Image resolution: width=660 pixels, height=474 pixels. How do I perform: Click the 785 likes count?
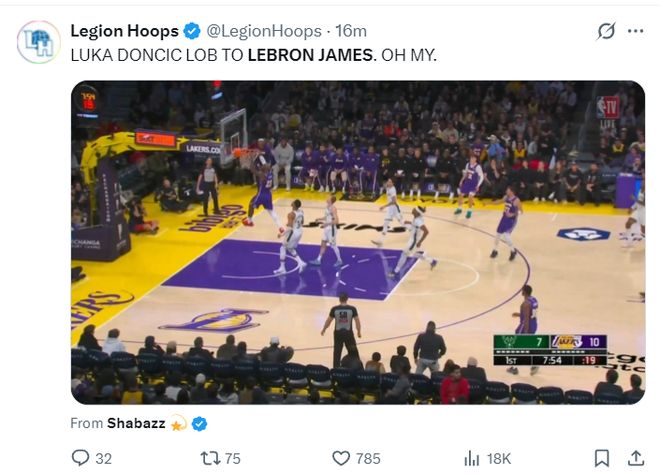368,458
